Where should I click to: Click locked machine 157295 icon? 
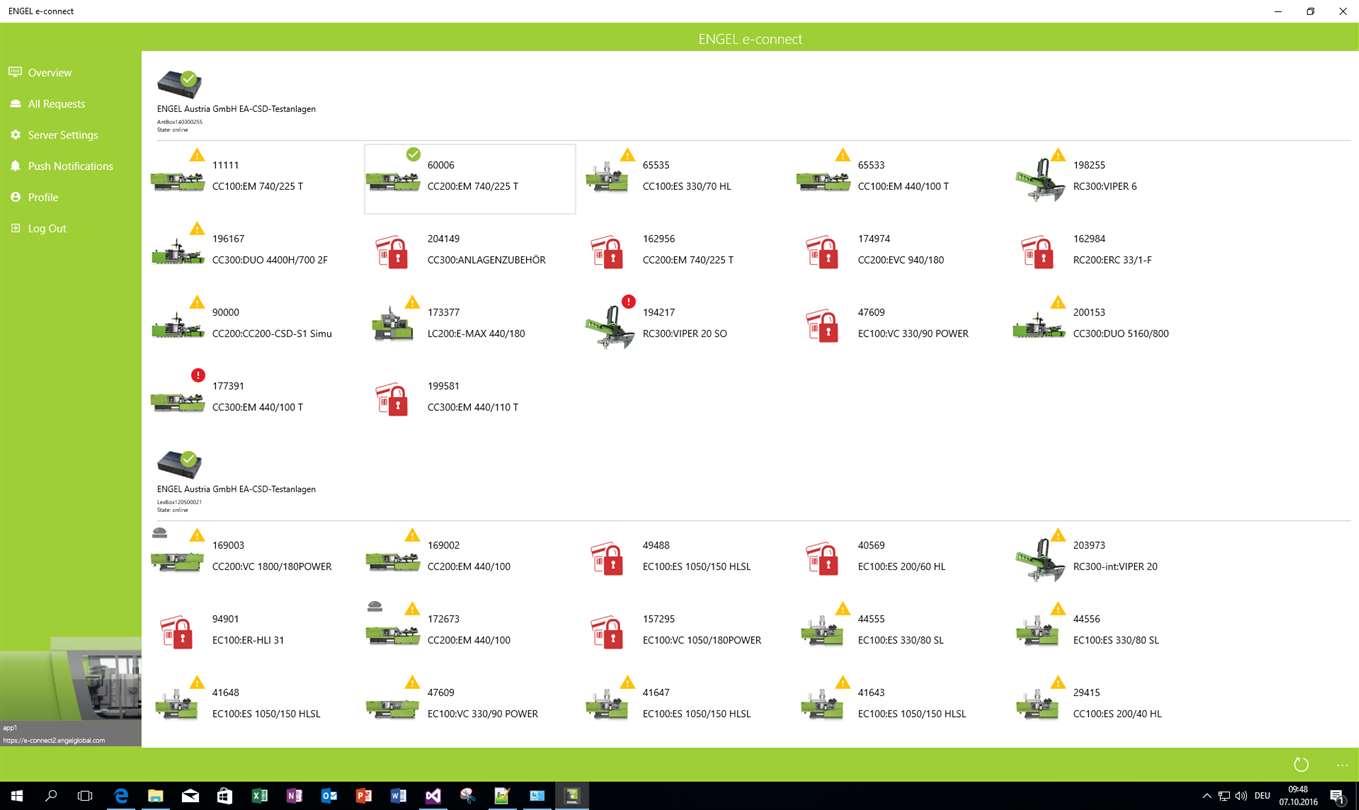[608, 632]
